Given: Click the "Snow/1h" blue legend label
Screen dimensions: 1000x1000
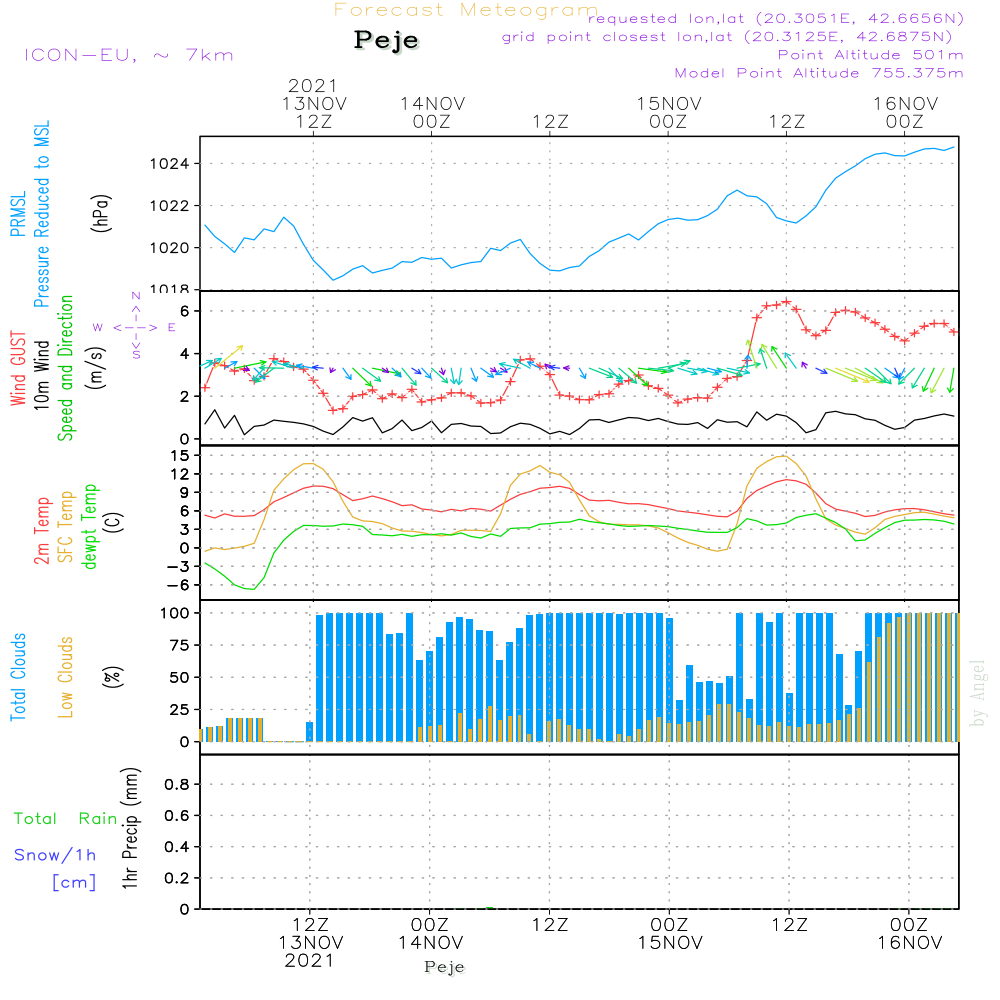Looking at the screenshot, I should (x=55, y=855).
